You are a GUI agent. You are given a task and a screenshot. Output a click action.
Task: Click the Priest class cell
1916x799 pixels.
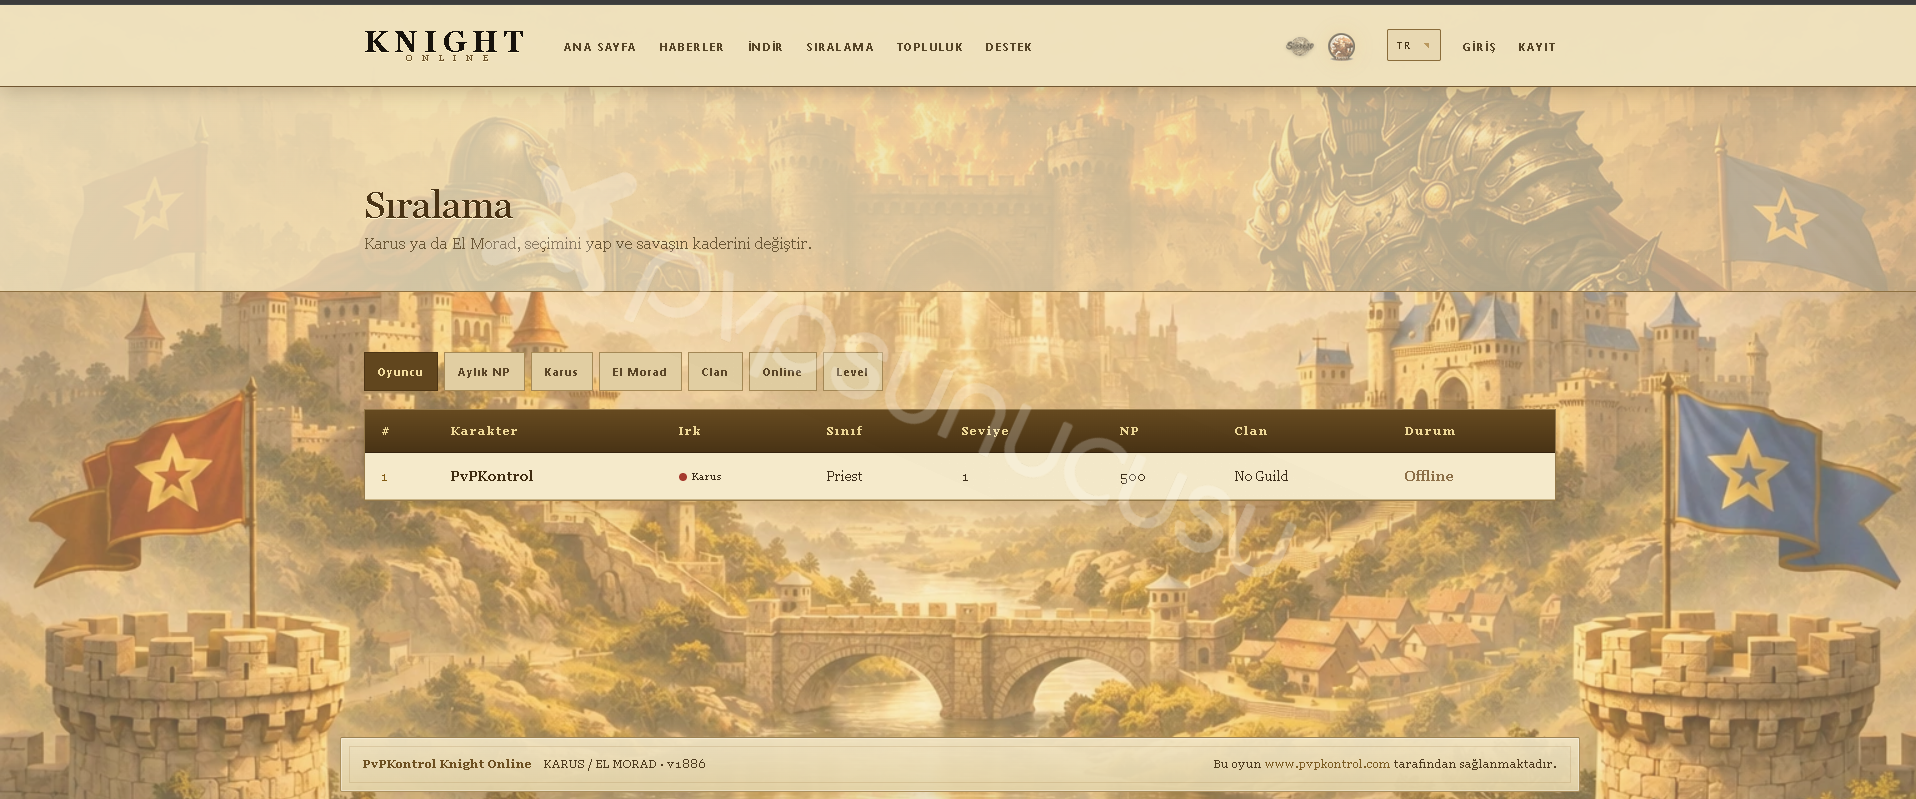click(x=844, y=476)
